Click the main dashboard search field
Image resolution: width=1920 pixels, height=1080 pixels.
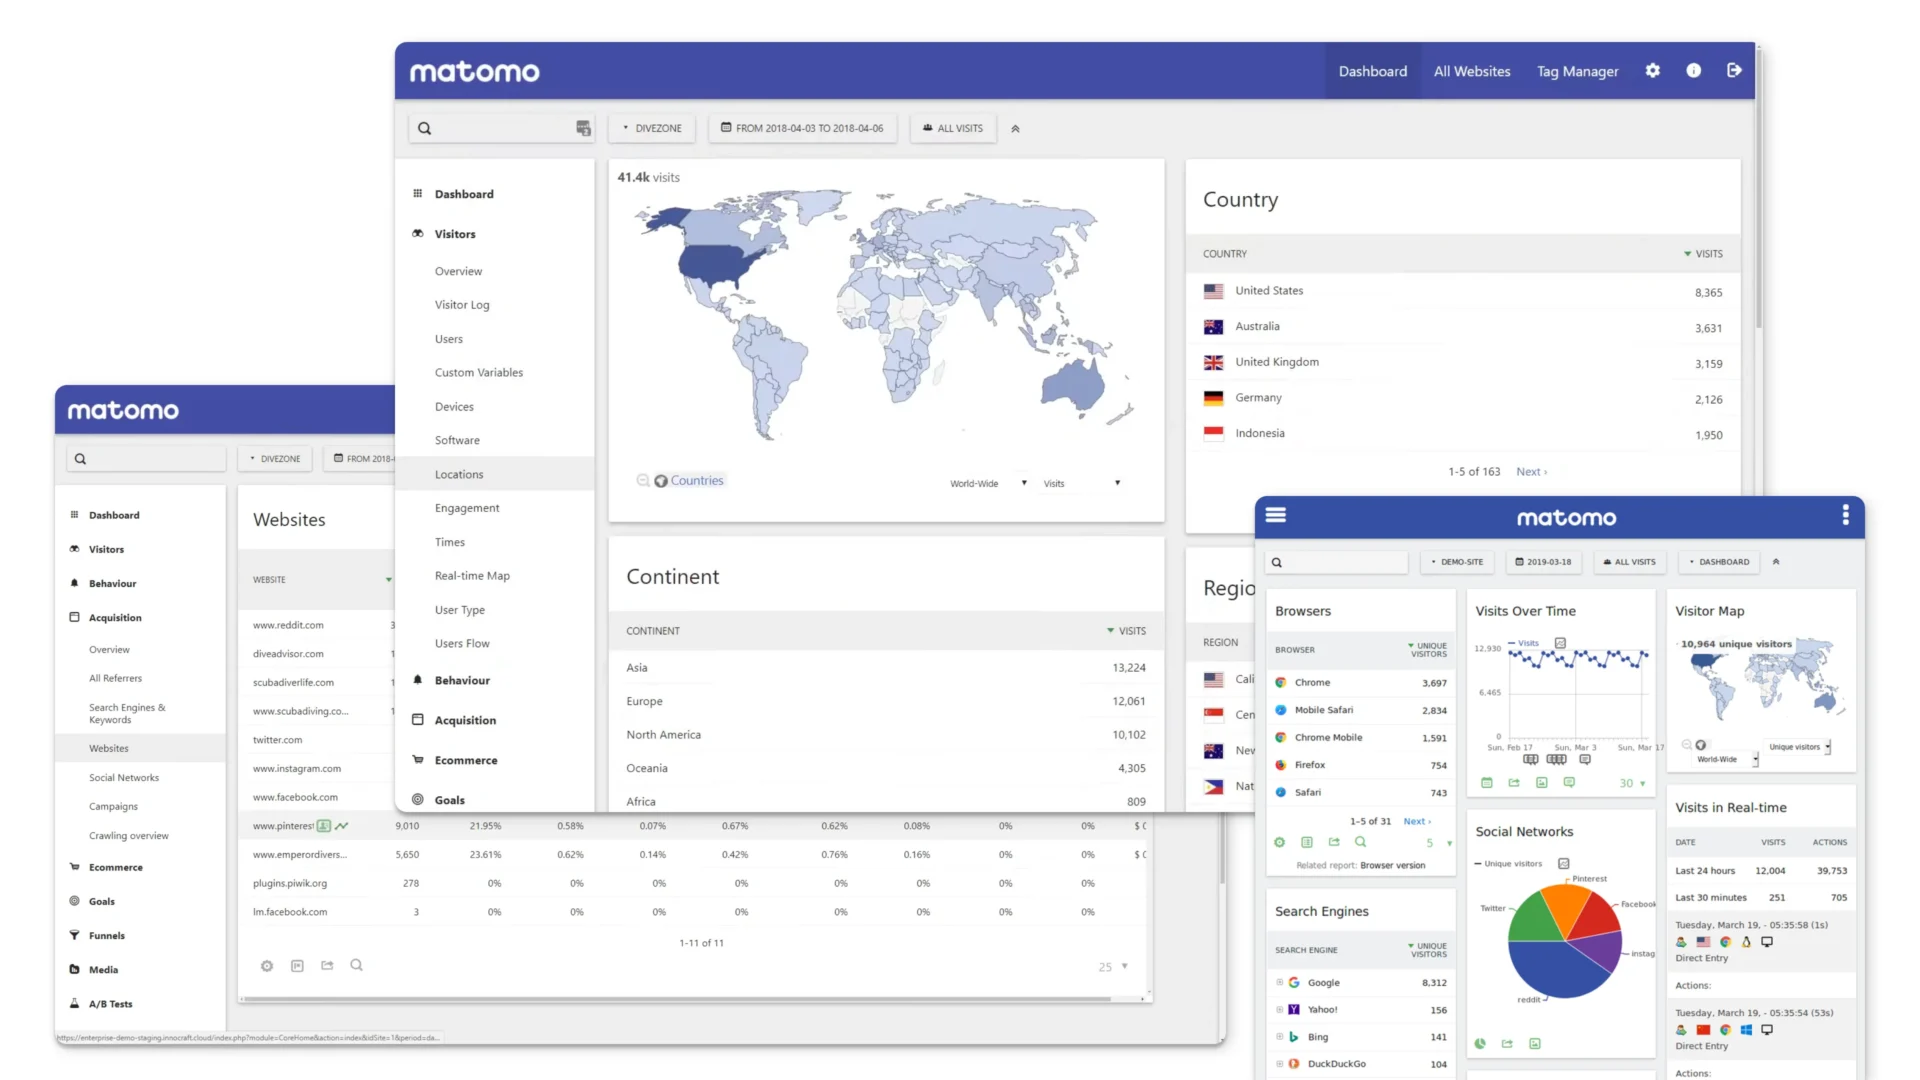pos(495,129)
